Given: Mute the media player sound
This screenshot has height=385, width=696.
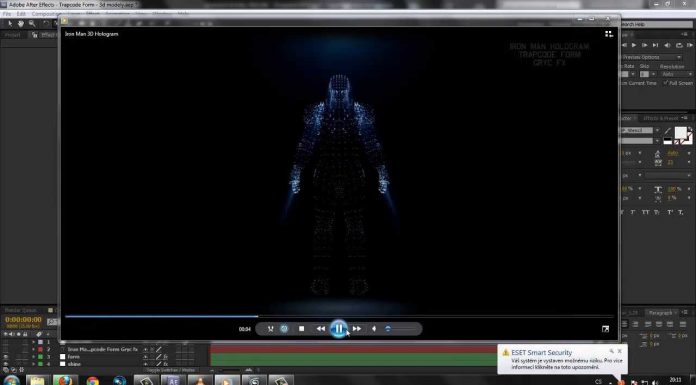Looking at the screenshot, I should (x=374, y=329).
